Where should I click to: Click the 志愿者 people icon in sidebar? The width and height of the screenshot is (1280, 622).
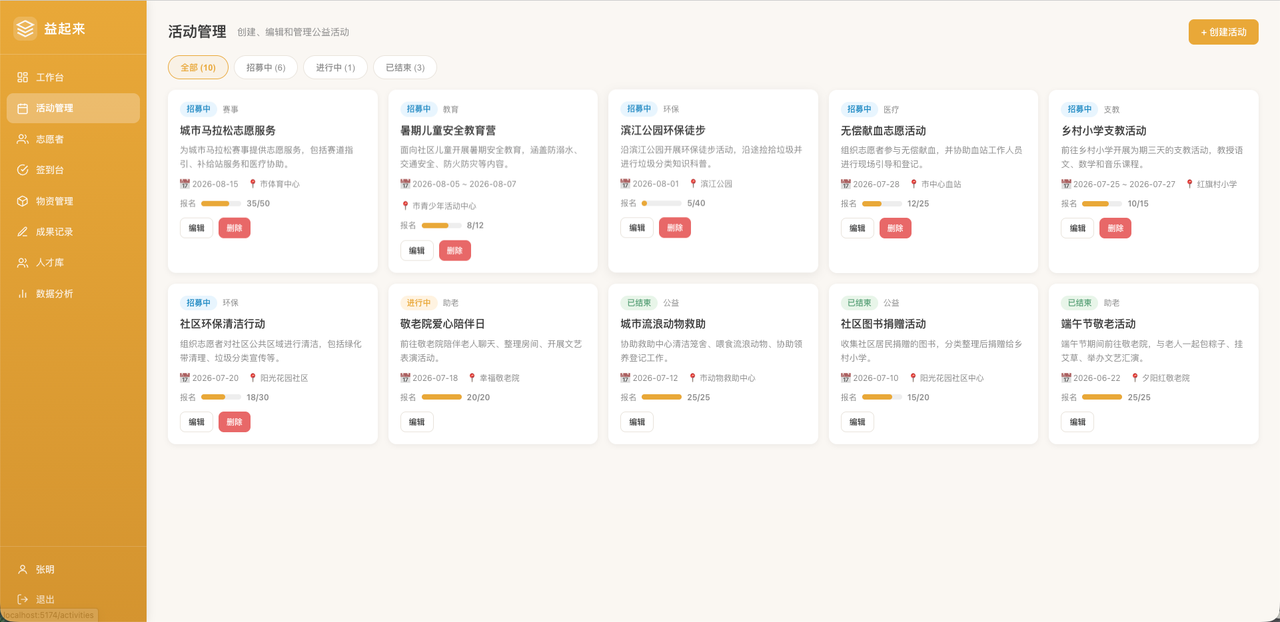click(x=23, y=139)
